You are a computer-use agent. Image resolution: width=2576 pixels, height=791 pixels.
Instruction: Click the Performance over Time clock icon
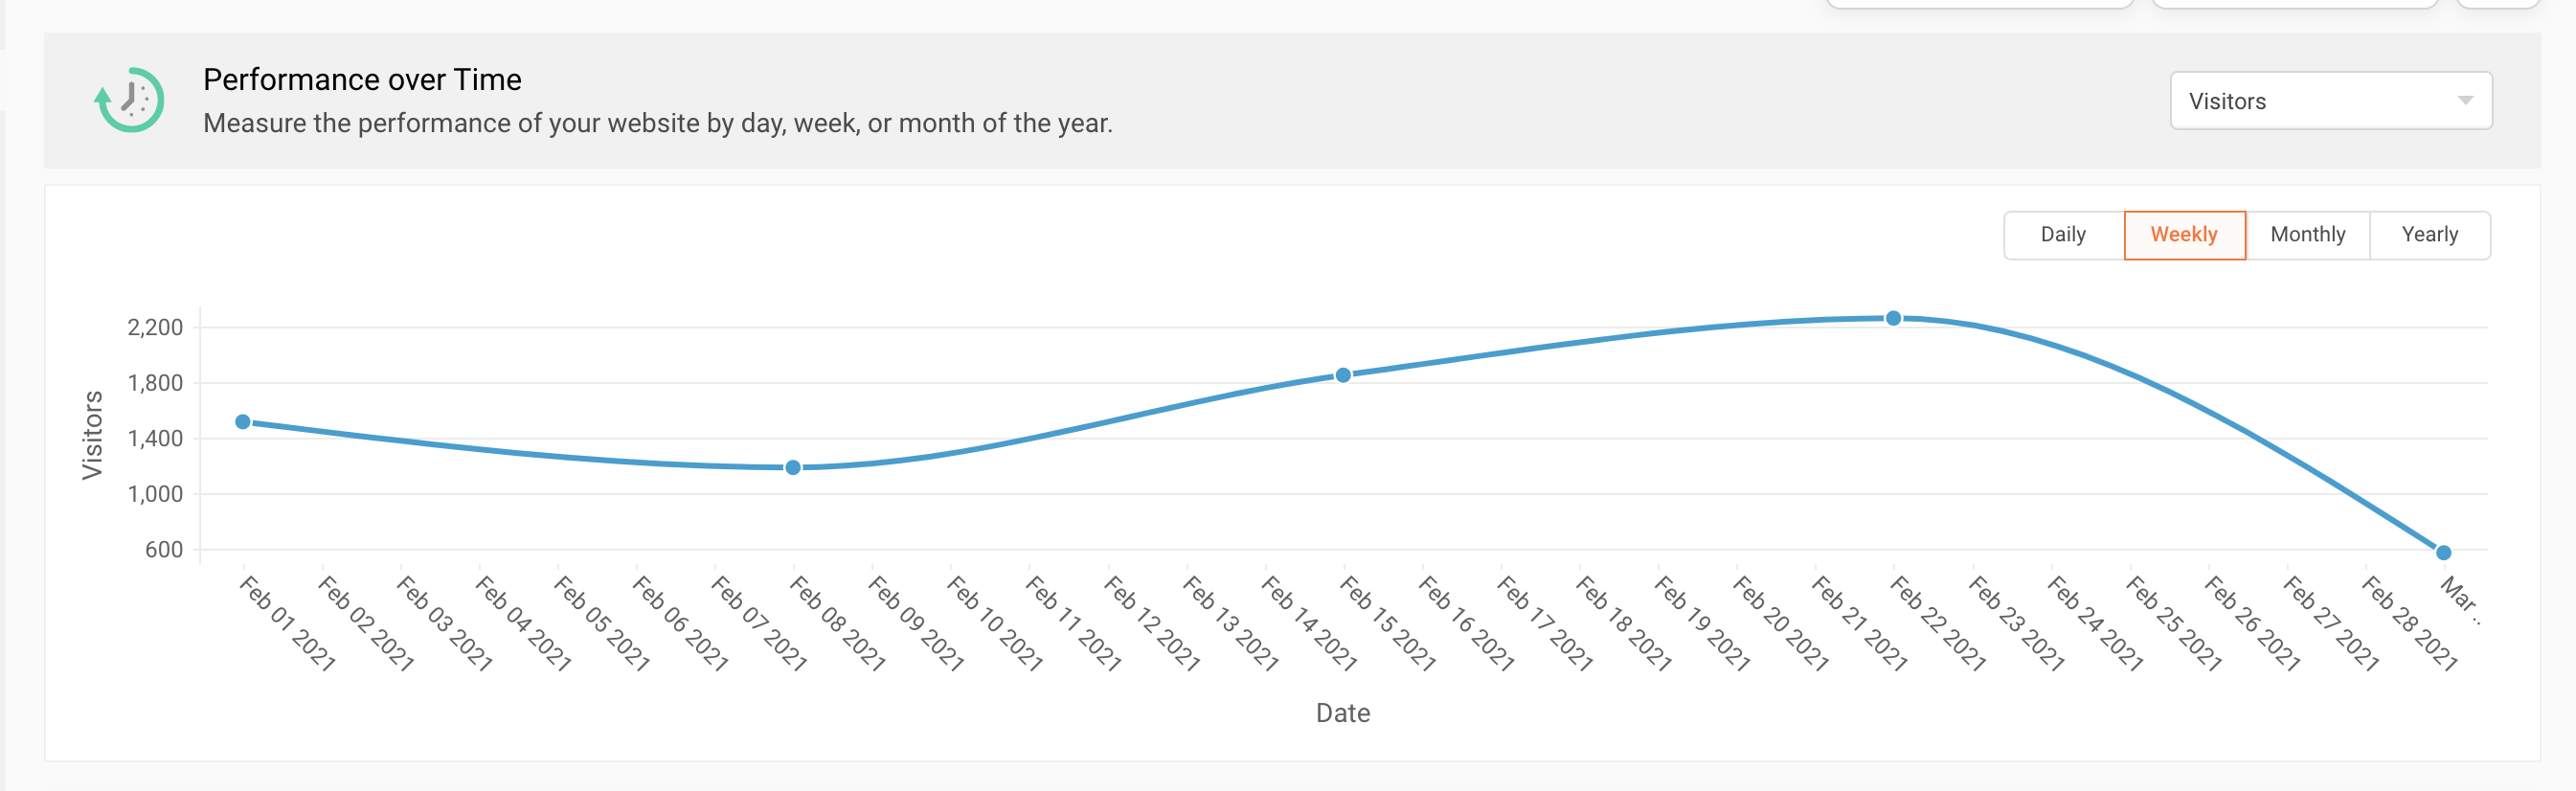click(x=129, y=100)
